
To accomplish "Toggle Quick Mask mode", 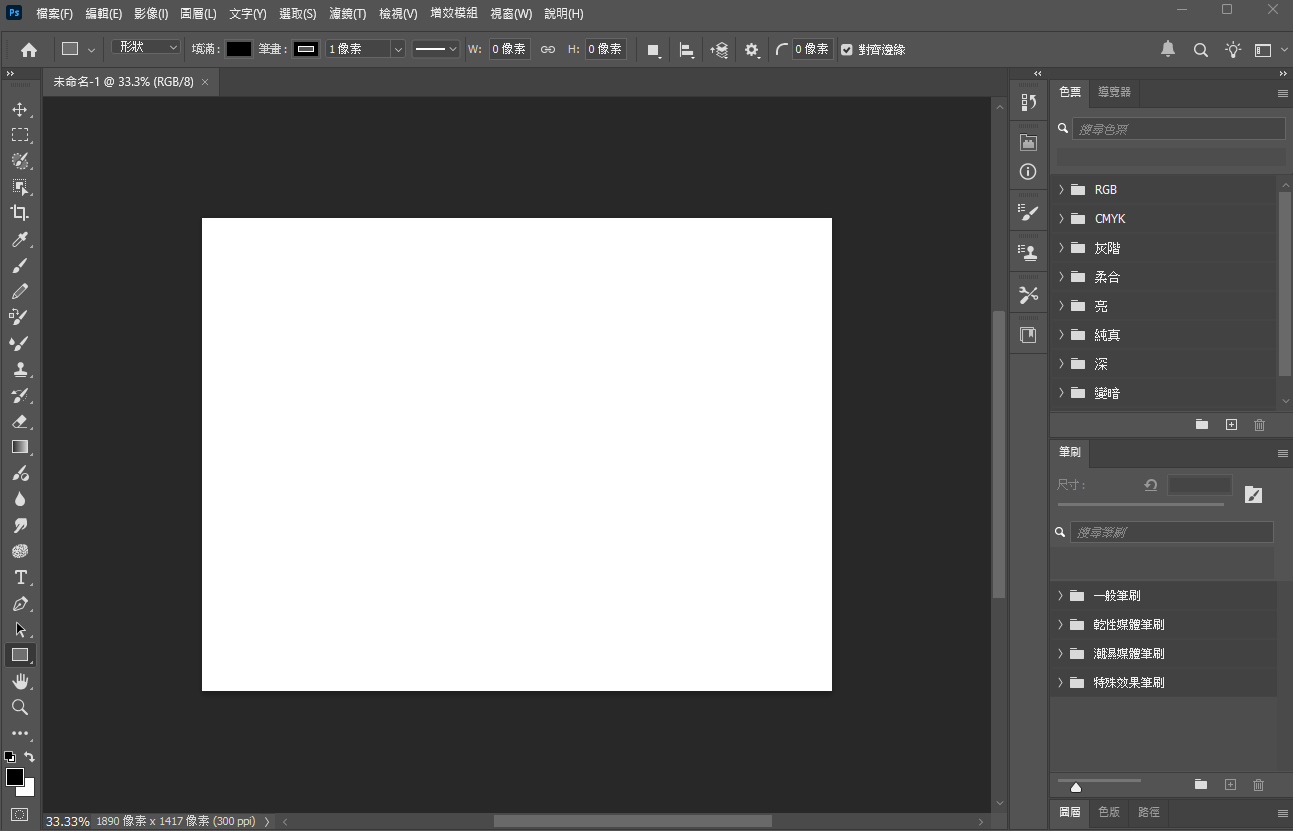I will click(19, 815).
